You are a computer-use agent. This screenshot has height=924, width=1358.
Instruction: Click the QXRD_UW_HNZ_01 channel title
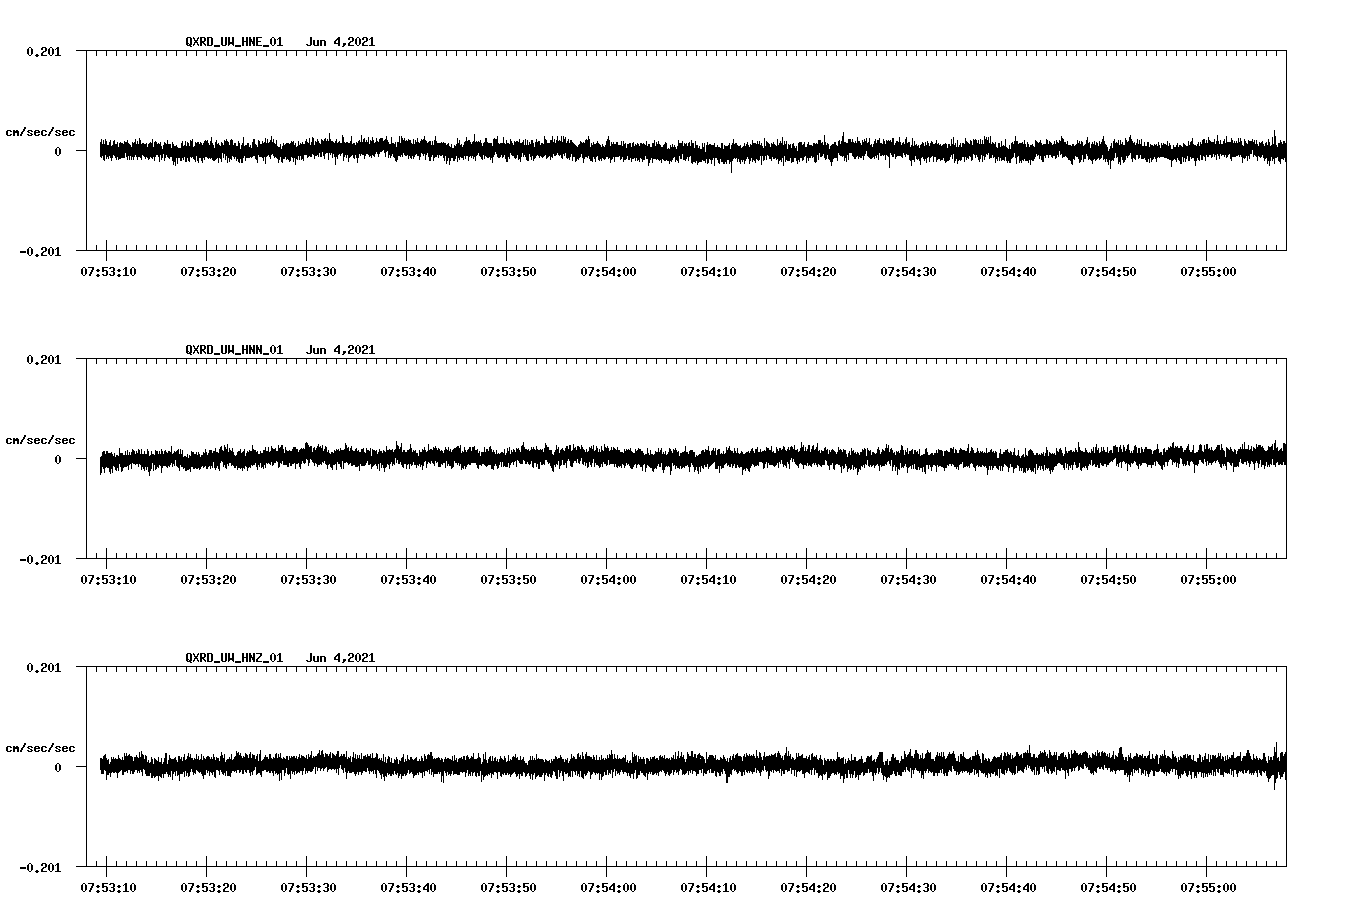point(234,658)
